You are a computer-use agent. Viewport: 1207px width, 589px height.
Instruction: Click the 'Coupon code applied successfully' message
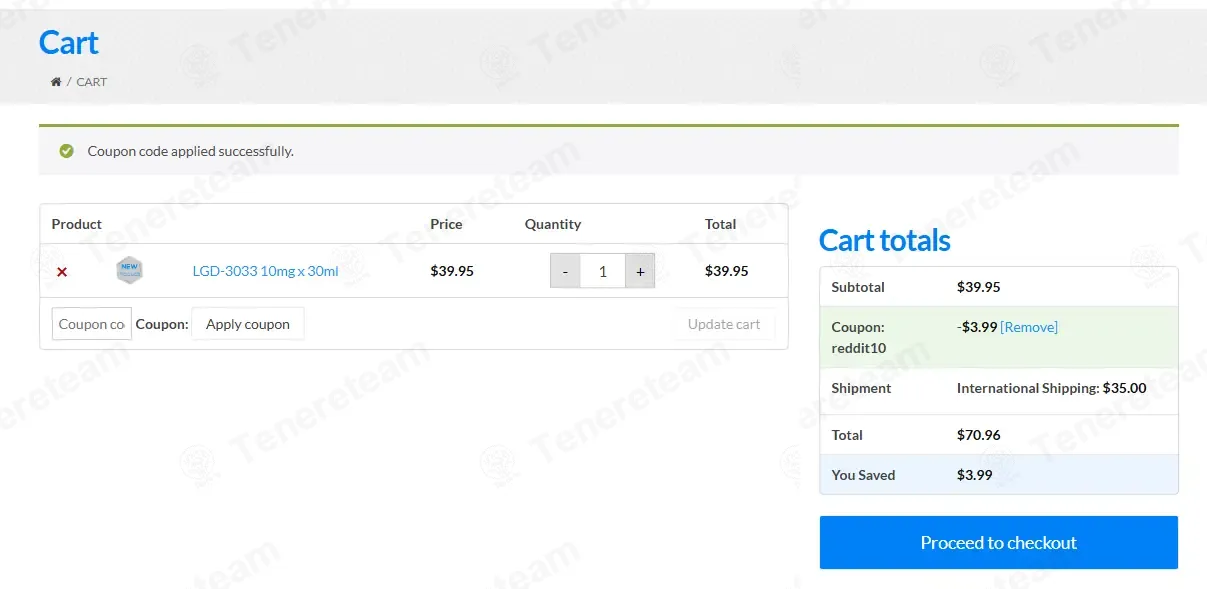tap(191, 151)
